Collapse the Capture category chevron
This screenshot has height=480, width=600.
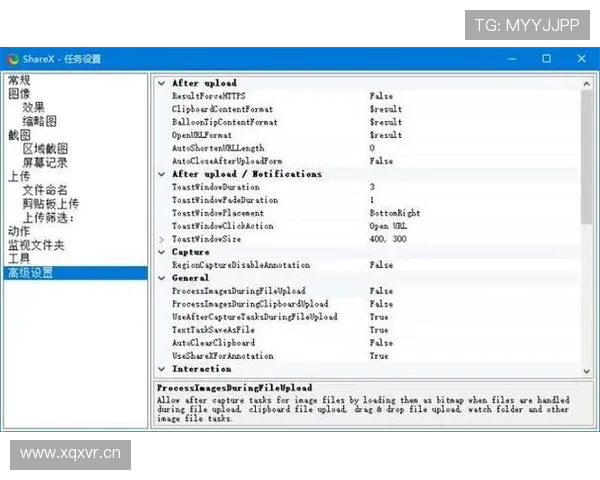(163, 252)
